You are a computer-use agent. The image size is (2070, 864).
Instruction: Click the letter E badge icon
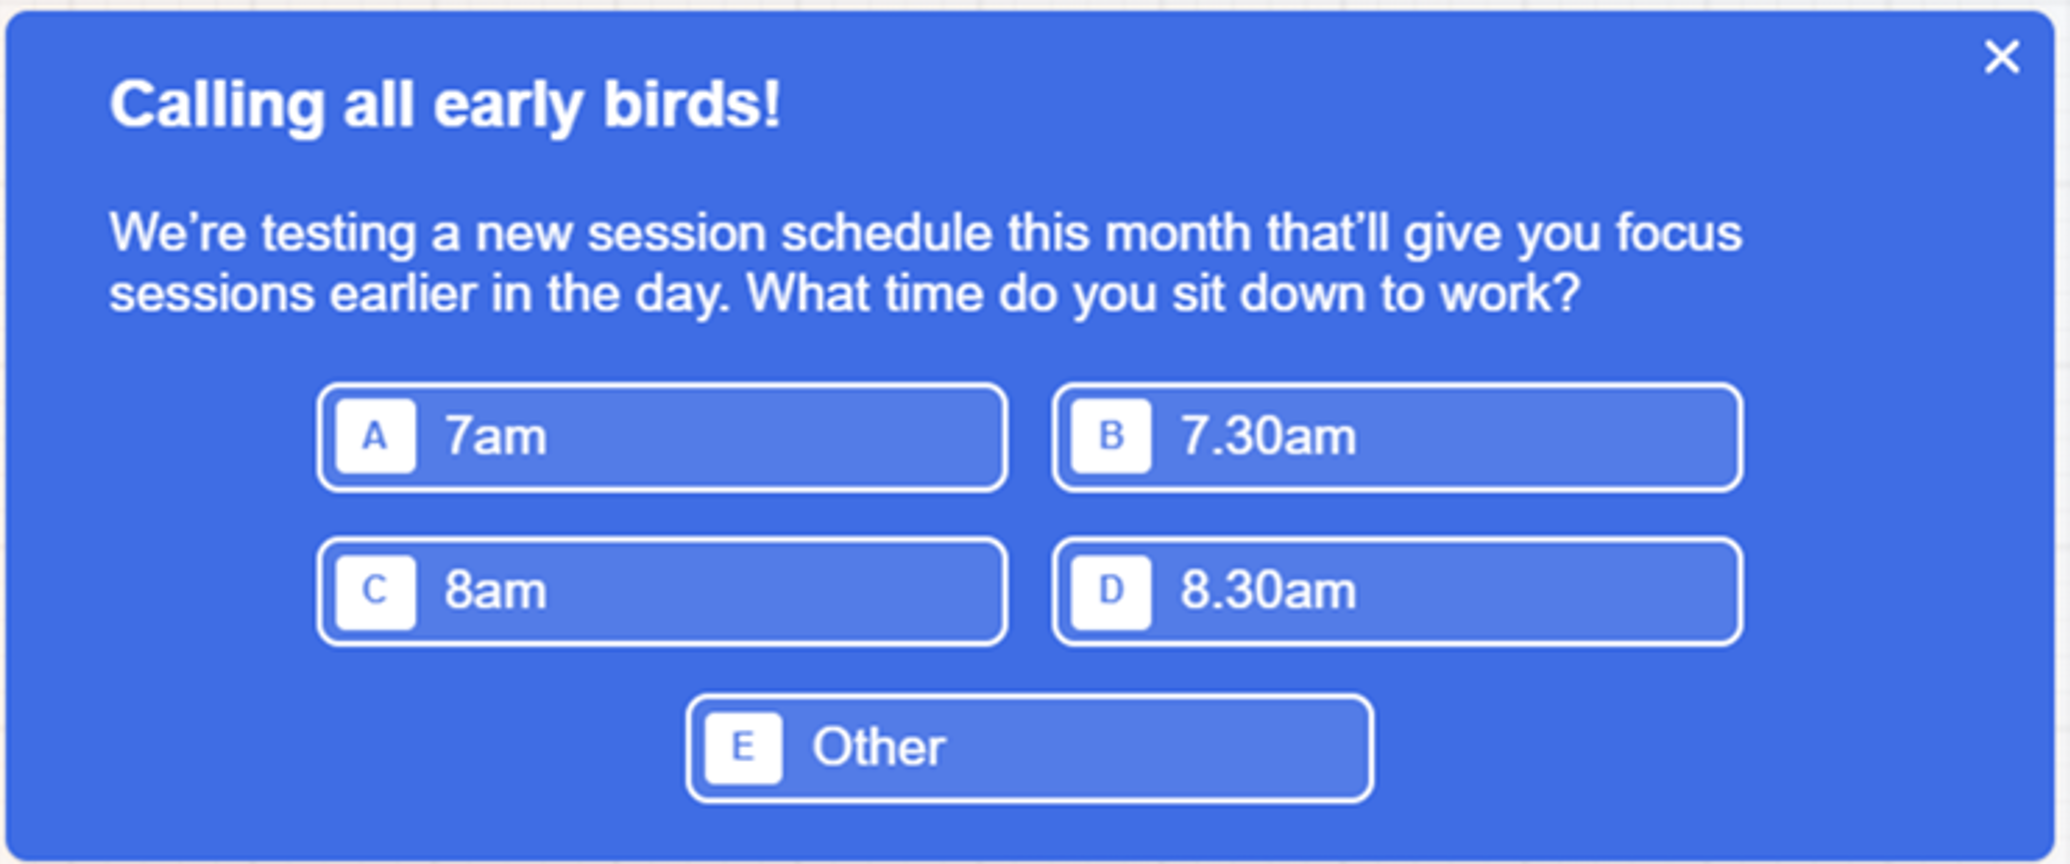click(x=742, y=747)
